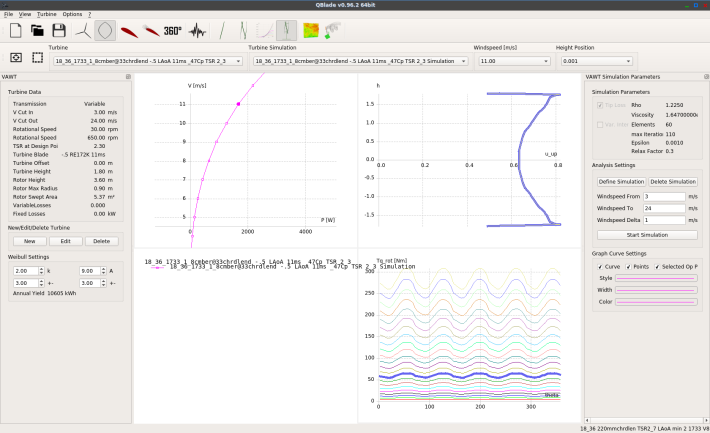The width and height of the screenshot is (710, 433).
Task: Click the Weibull A stepper arrows
Action: click(x=103, y=271)
